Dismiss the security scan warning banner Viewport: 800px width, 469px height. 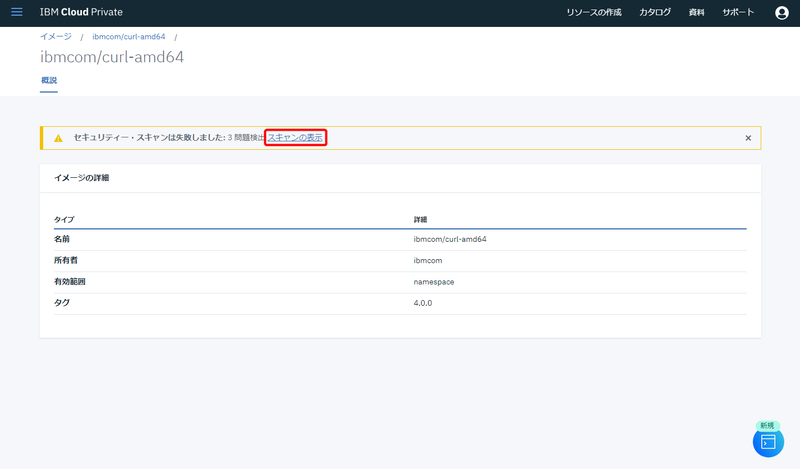748,138
